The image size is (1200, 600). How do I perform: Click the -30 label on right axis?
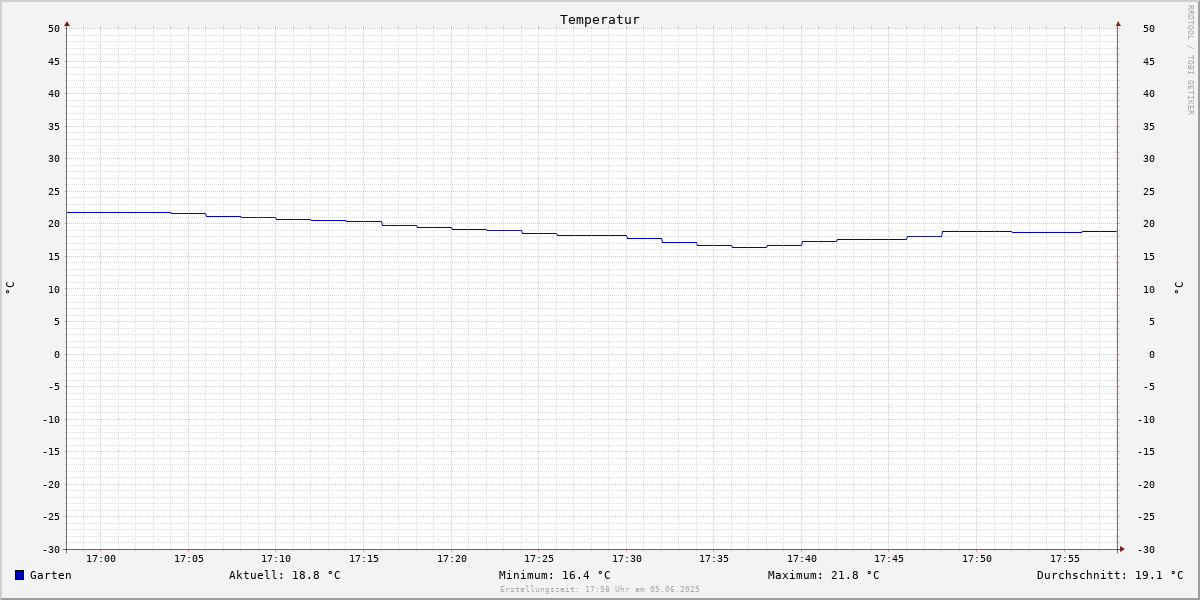1146,549
